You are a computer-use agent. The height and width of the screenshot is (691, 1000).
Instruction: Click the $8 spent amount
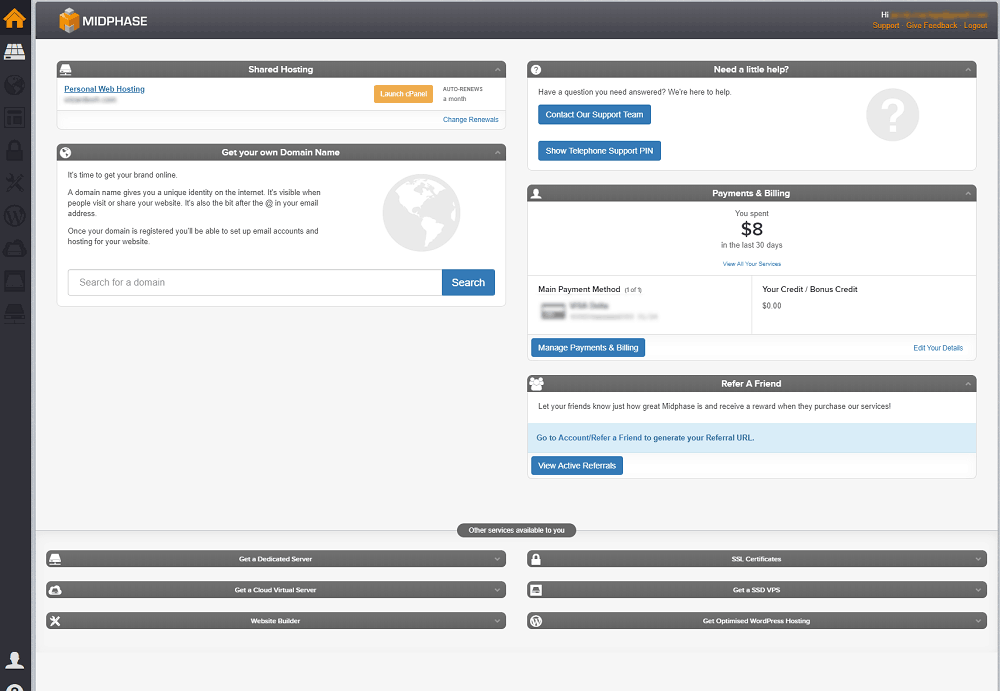click(x=752, y=229)
